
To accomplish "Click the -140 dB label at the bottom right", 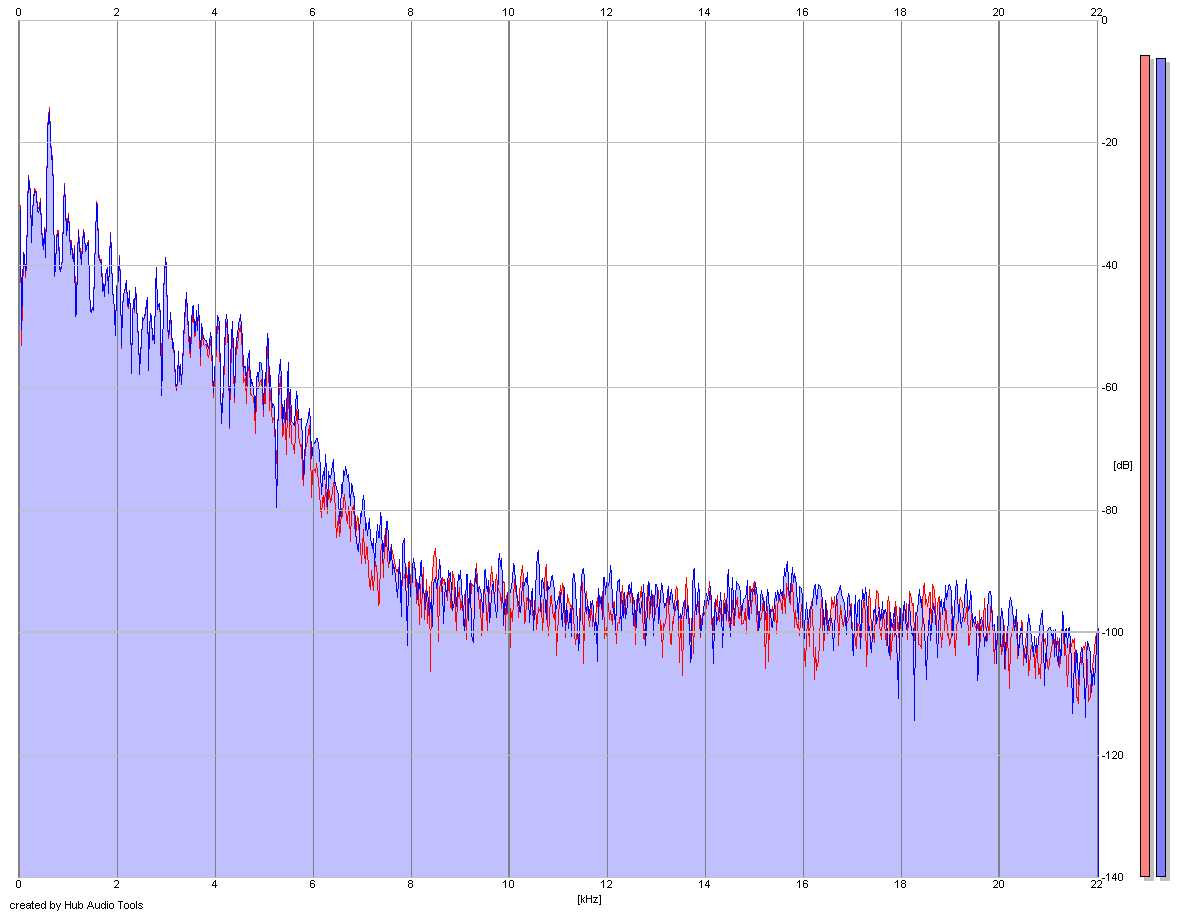I will tap(1112, 877).
